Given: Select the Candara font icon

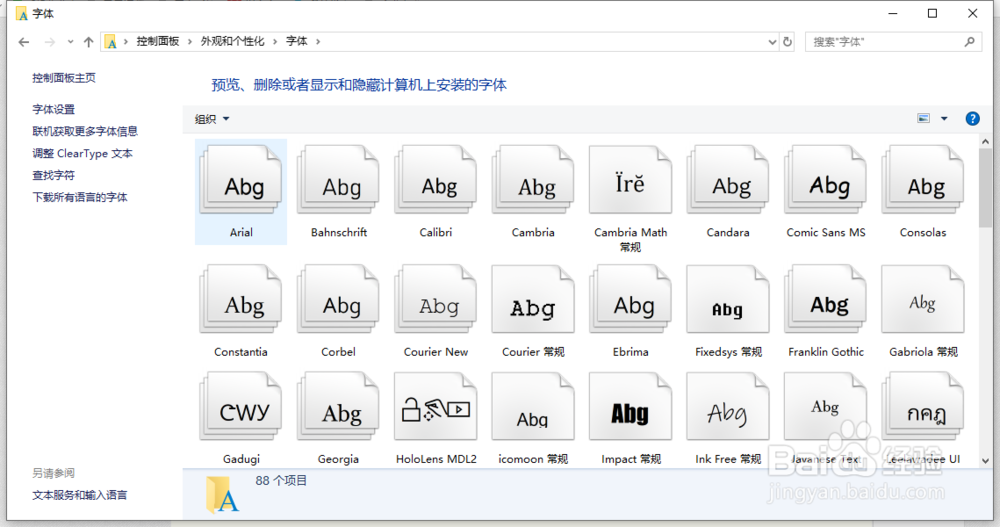Looking at the screenshot, I should coord(728,180).
